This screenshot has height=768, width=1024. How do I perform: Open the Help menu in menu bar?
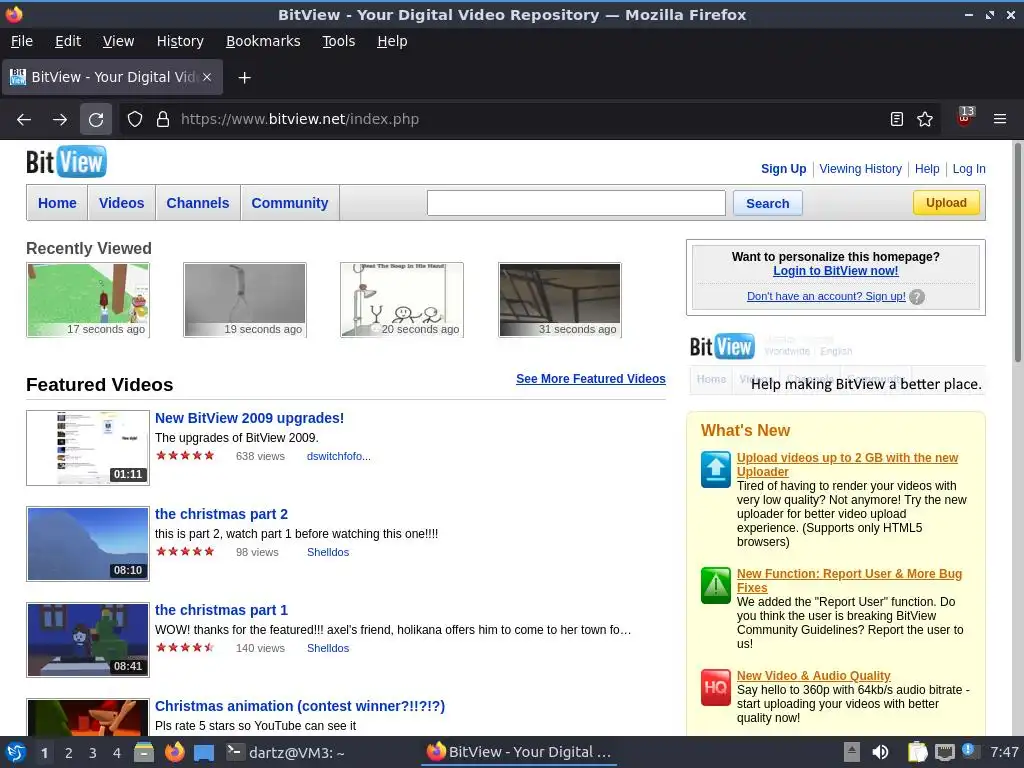392,41
